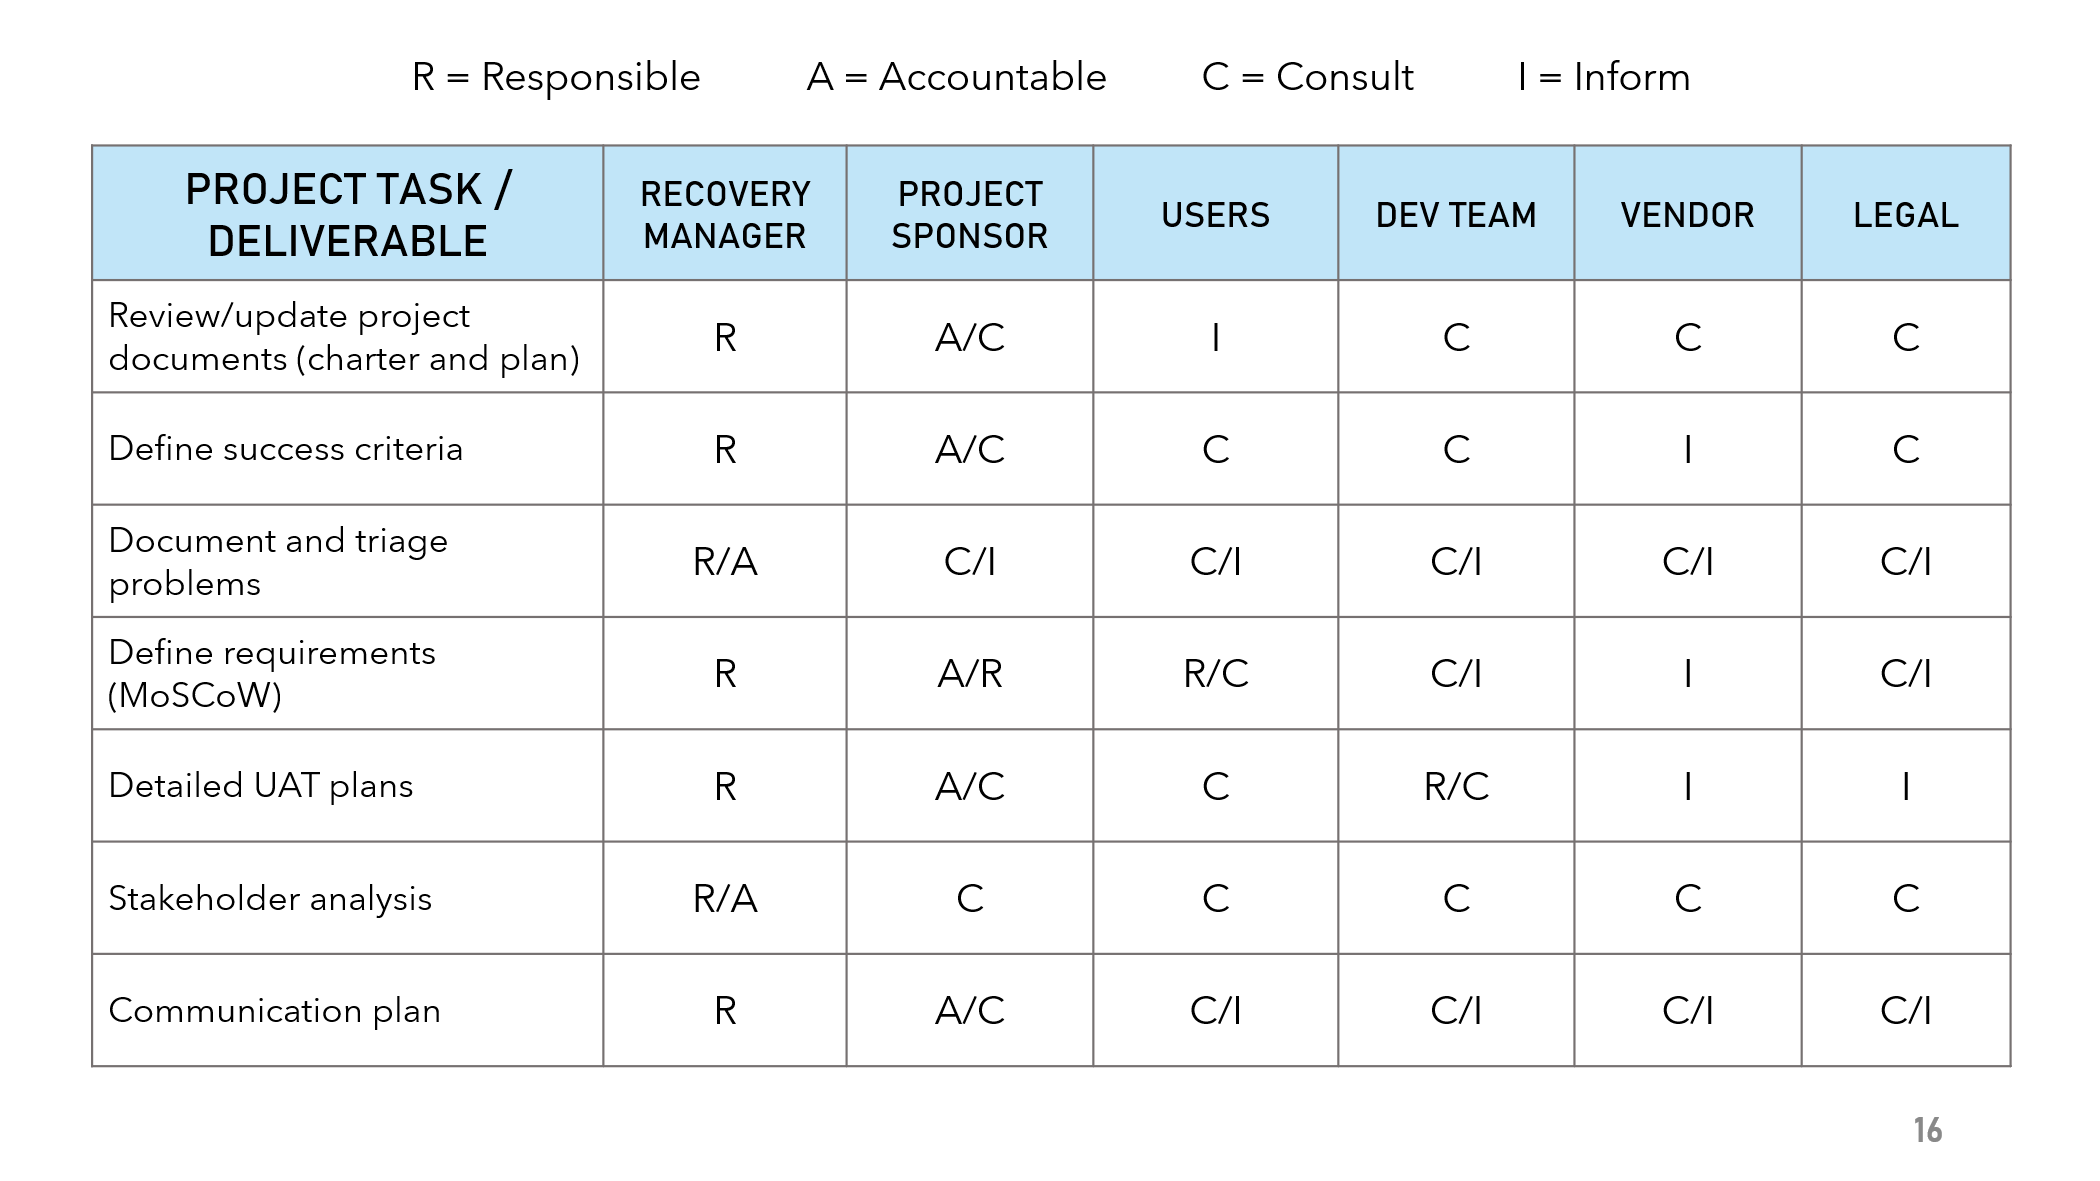Viewport: 2100px width, 1181px height.
Task: Click the R/C cell in Dev Team column
Action: 1456,786
